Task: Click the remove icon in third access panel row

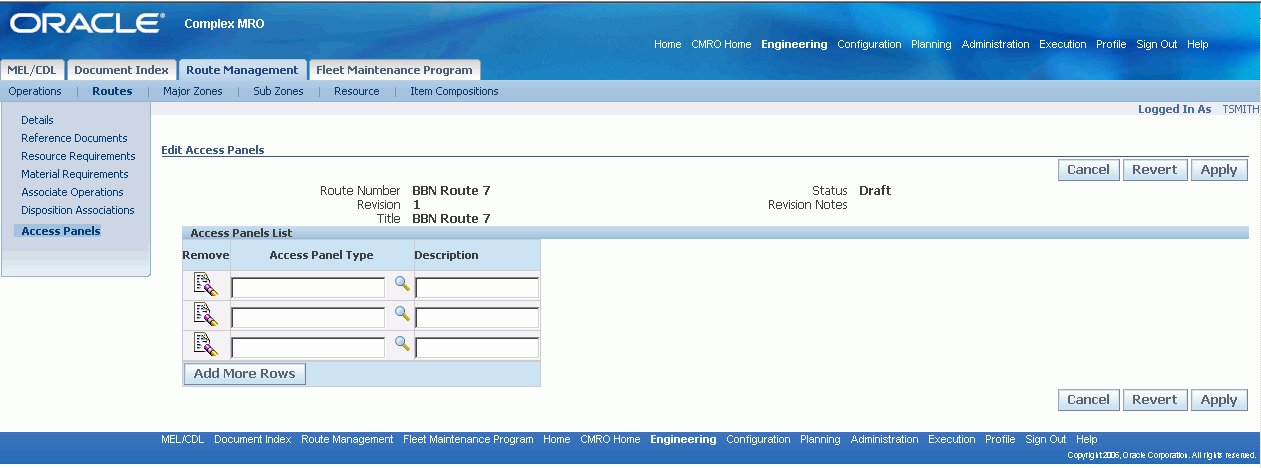Action: pyautogui.click(x=205, y=345)
